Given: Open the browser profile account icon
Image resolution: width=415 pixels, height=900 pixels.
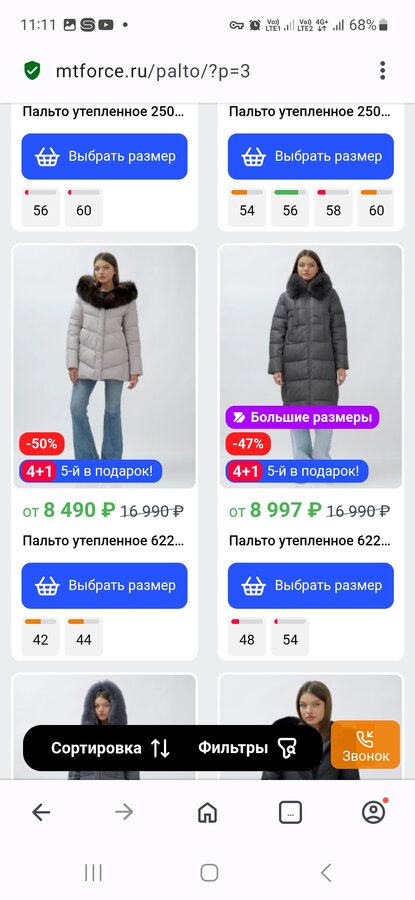Looking at the screenshot, I should [x=374, y=812].
